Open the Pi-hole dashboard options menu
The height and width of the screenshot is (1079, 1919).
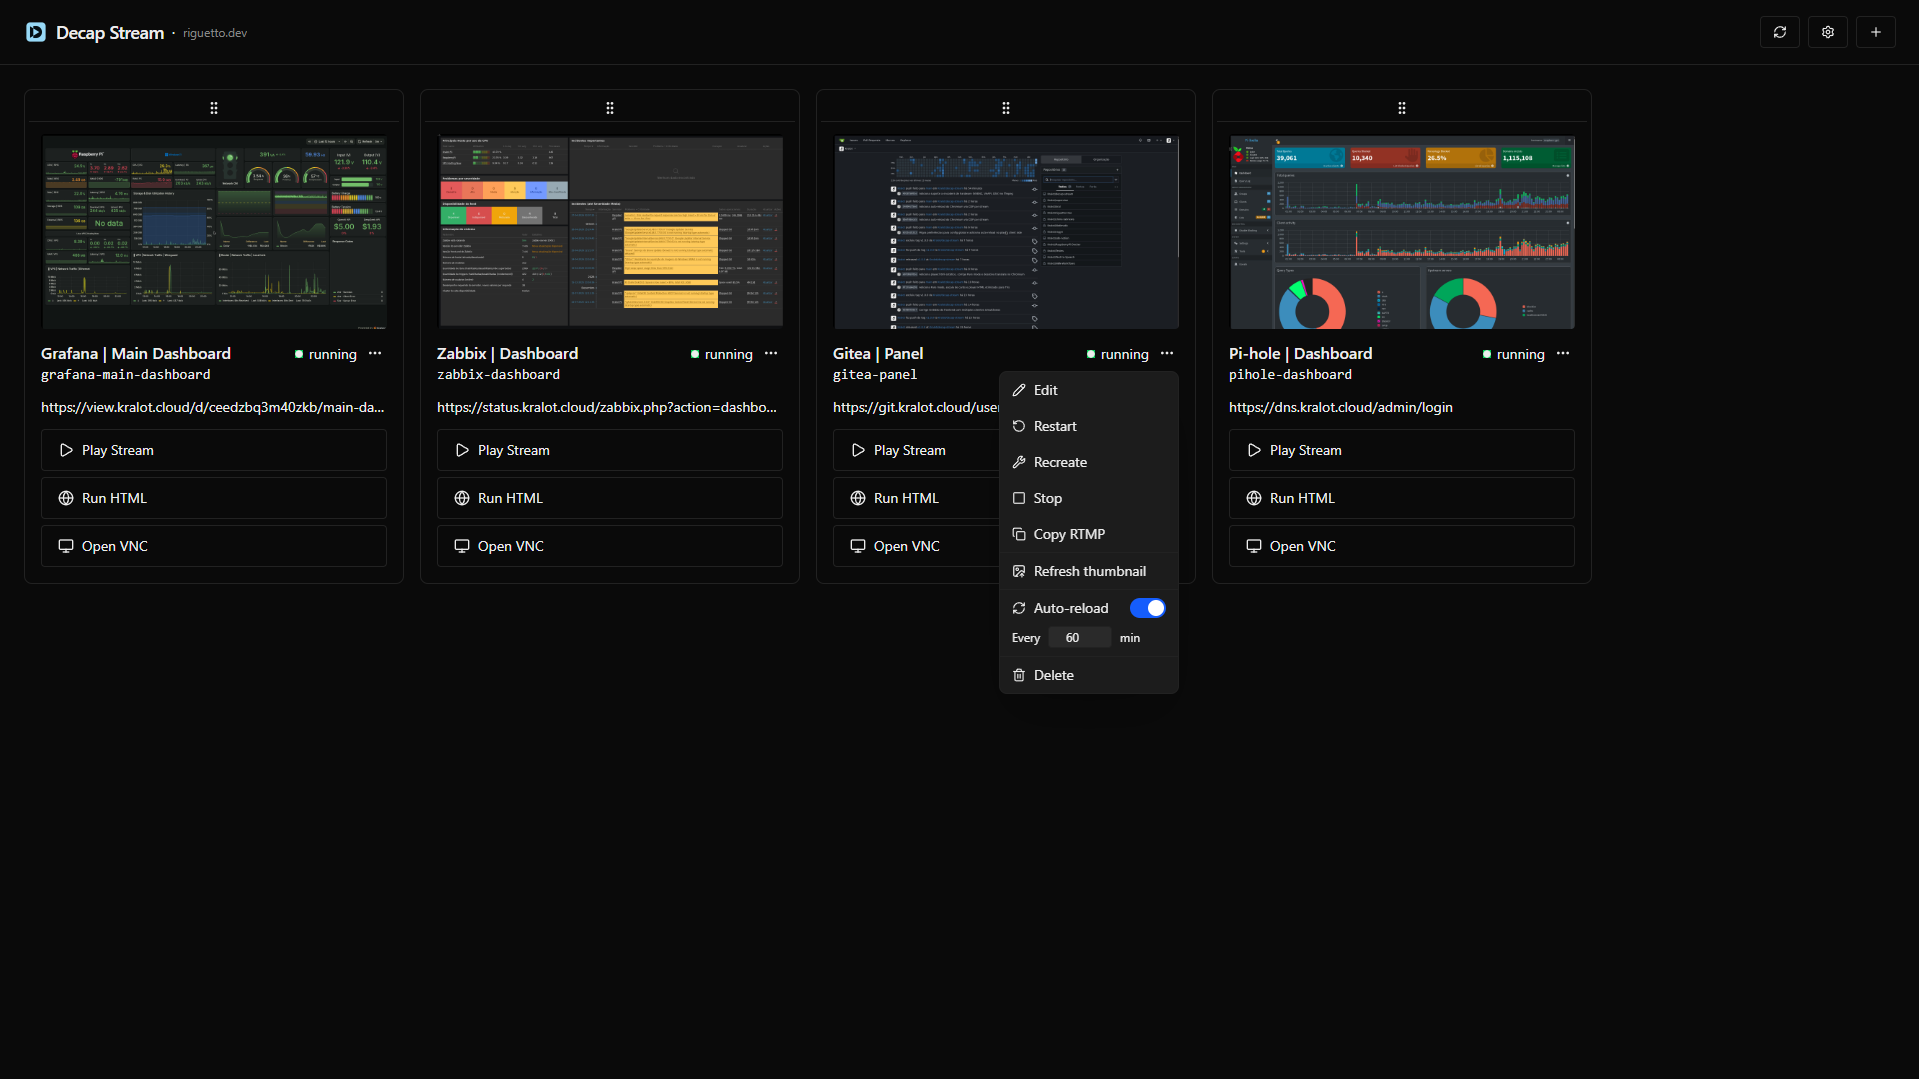click(1563, 354)
